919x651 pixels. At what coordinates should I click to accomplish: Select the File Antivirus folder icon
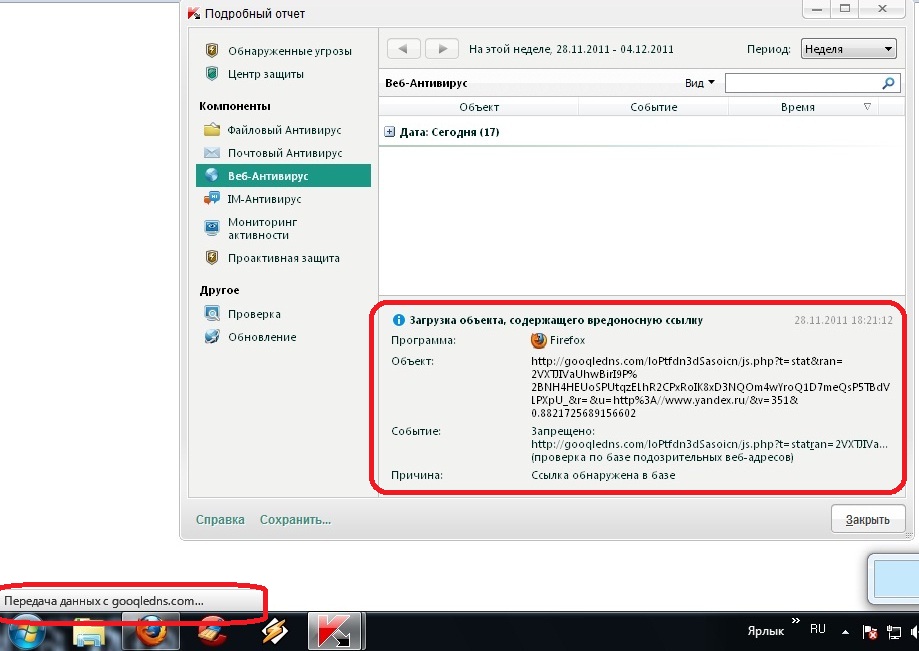[x=211, y=130]
